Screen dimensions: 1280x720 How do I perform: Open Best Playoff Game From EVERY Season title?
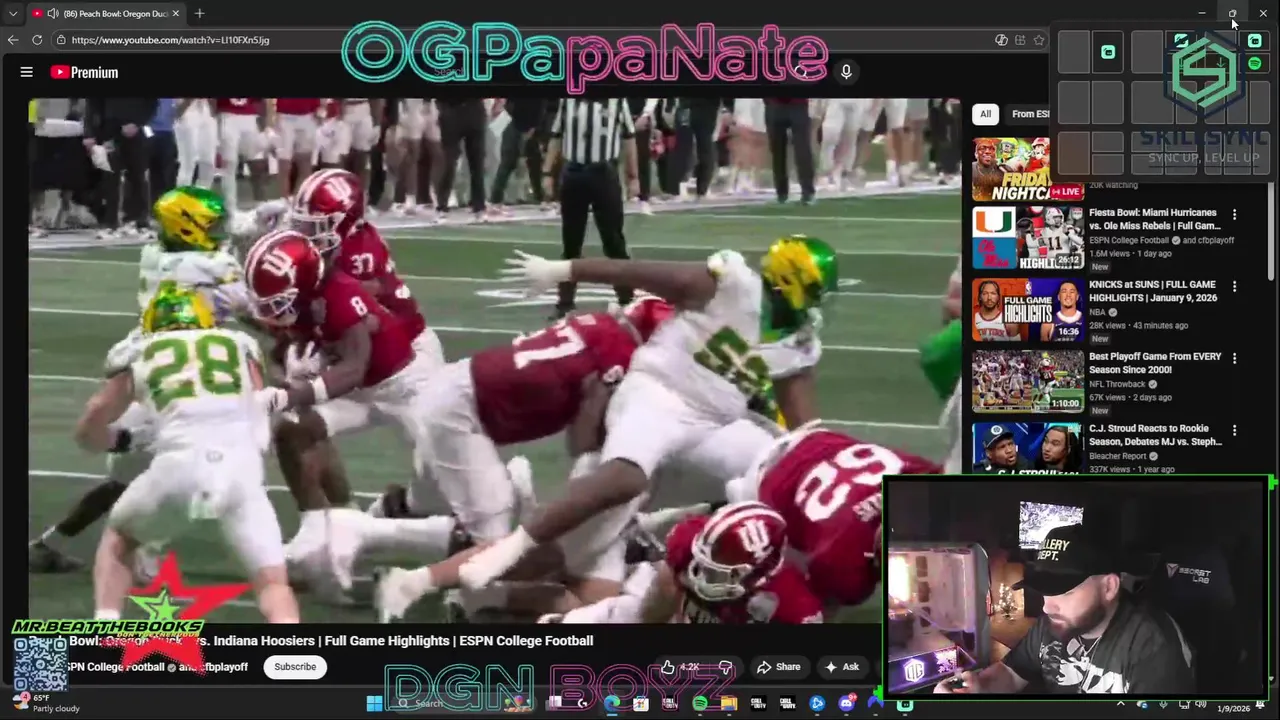pyautogui.click(x=1155, y=363)
